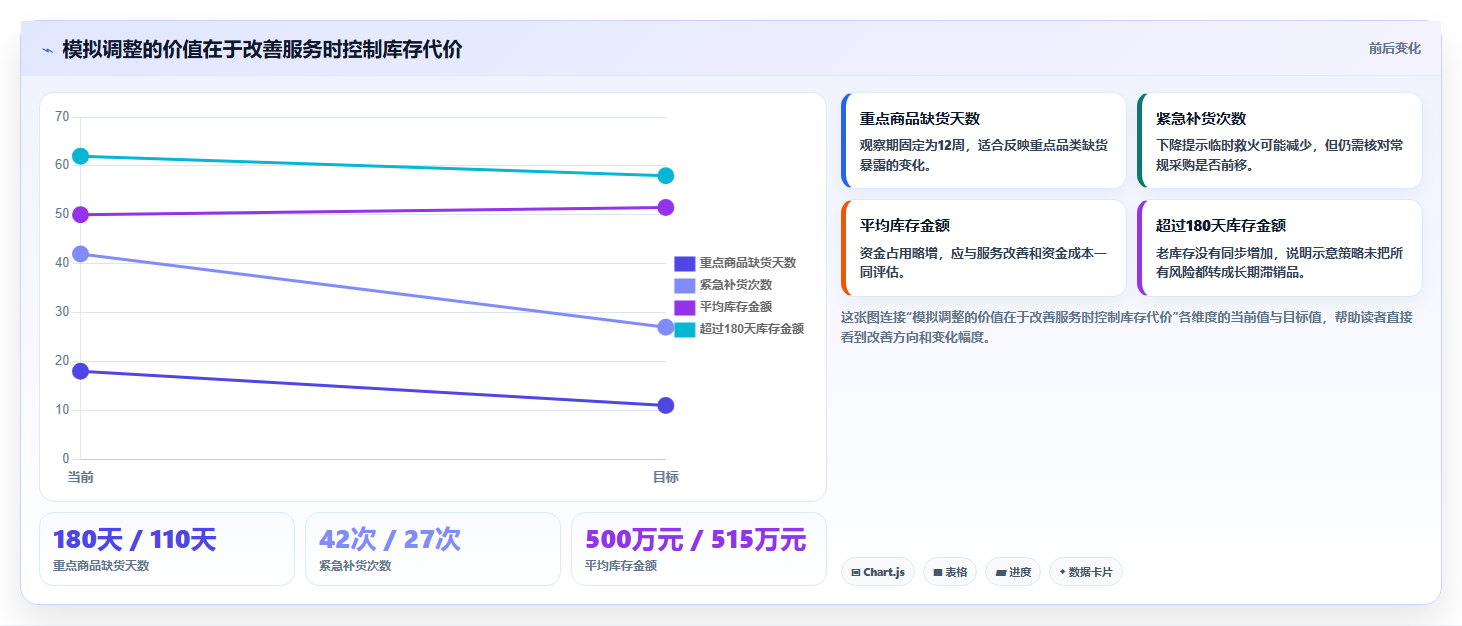This screenshot has height=626, width=1462.
Task: Click the 紧急补货次数 label under 42次 / 27次
Action: tap(355, 566)
